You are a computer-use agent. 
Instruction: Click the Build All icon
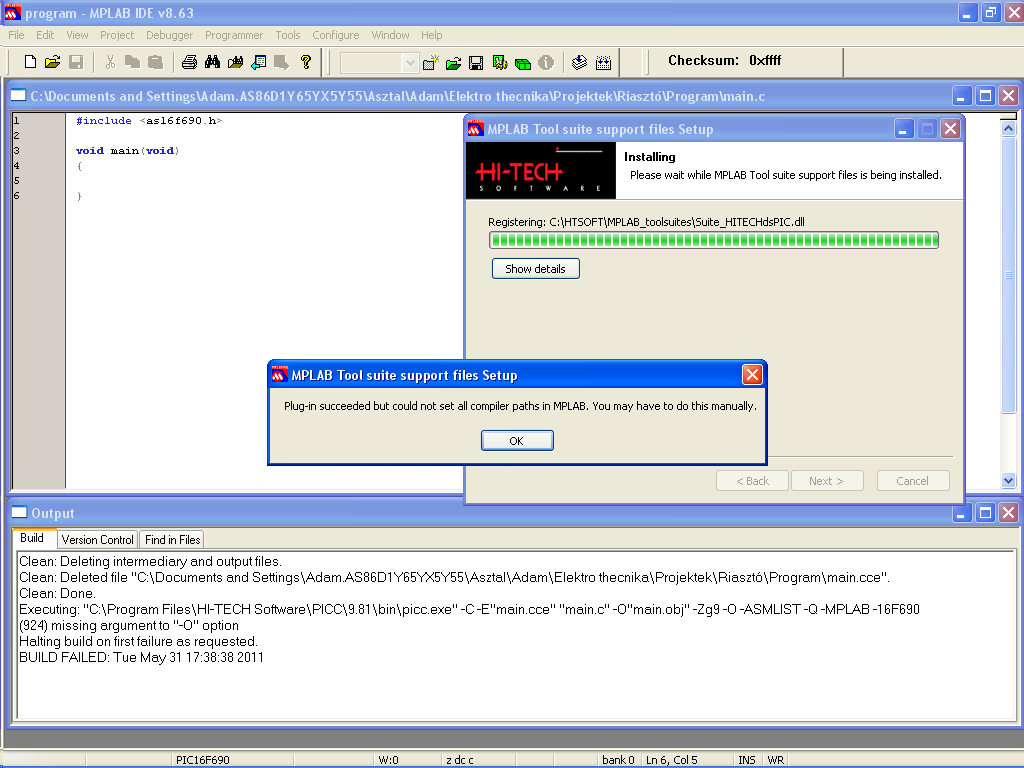(603, 63)
